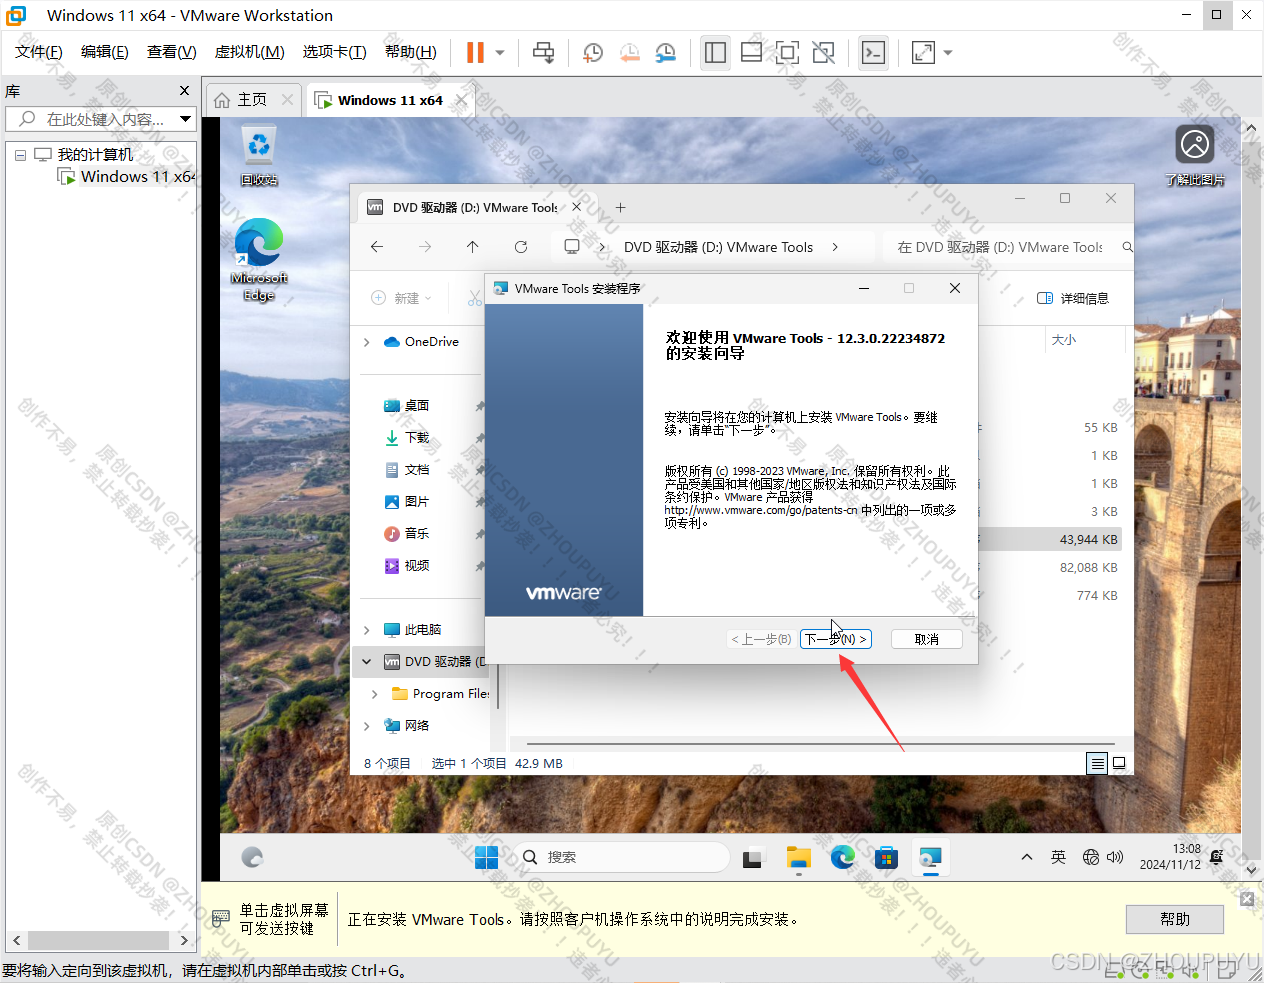Click the 了解此图片 desktop icon
Viewport: 1264px width, 983px height.
1195,156
